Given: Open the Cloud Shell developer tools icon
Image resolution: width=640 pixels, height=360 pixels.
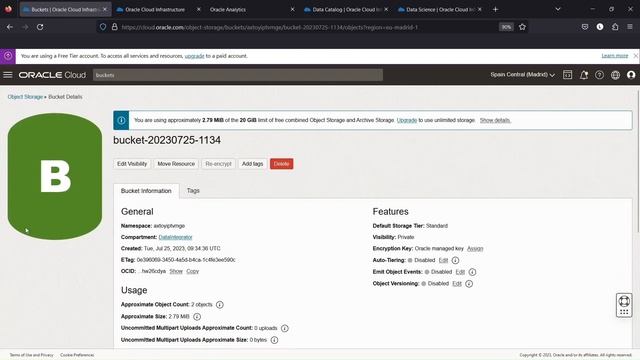Looking at the screenshot, I should (x=567, y=75).
